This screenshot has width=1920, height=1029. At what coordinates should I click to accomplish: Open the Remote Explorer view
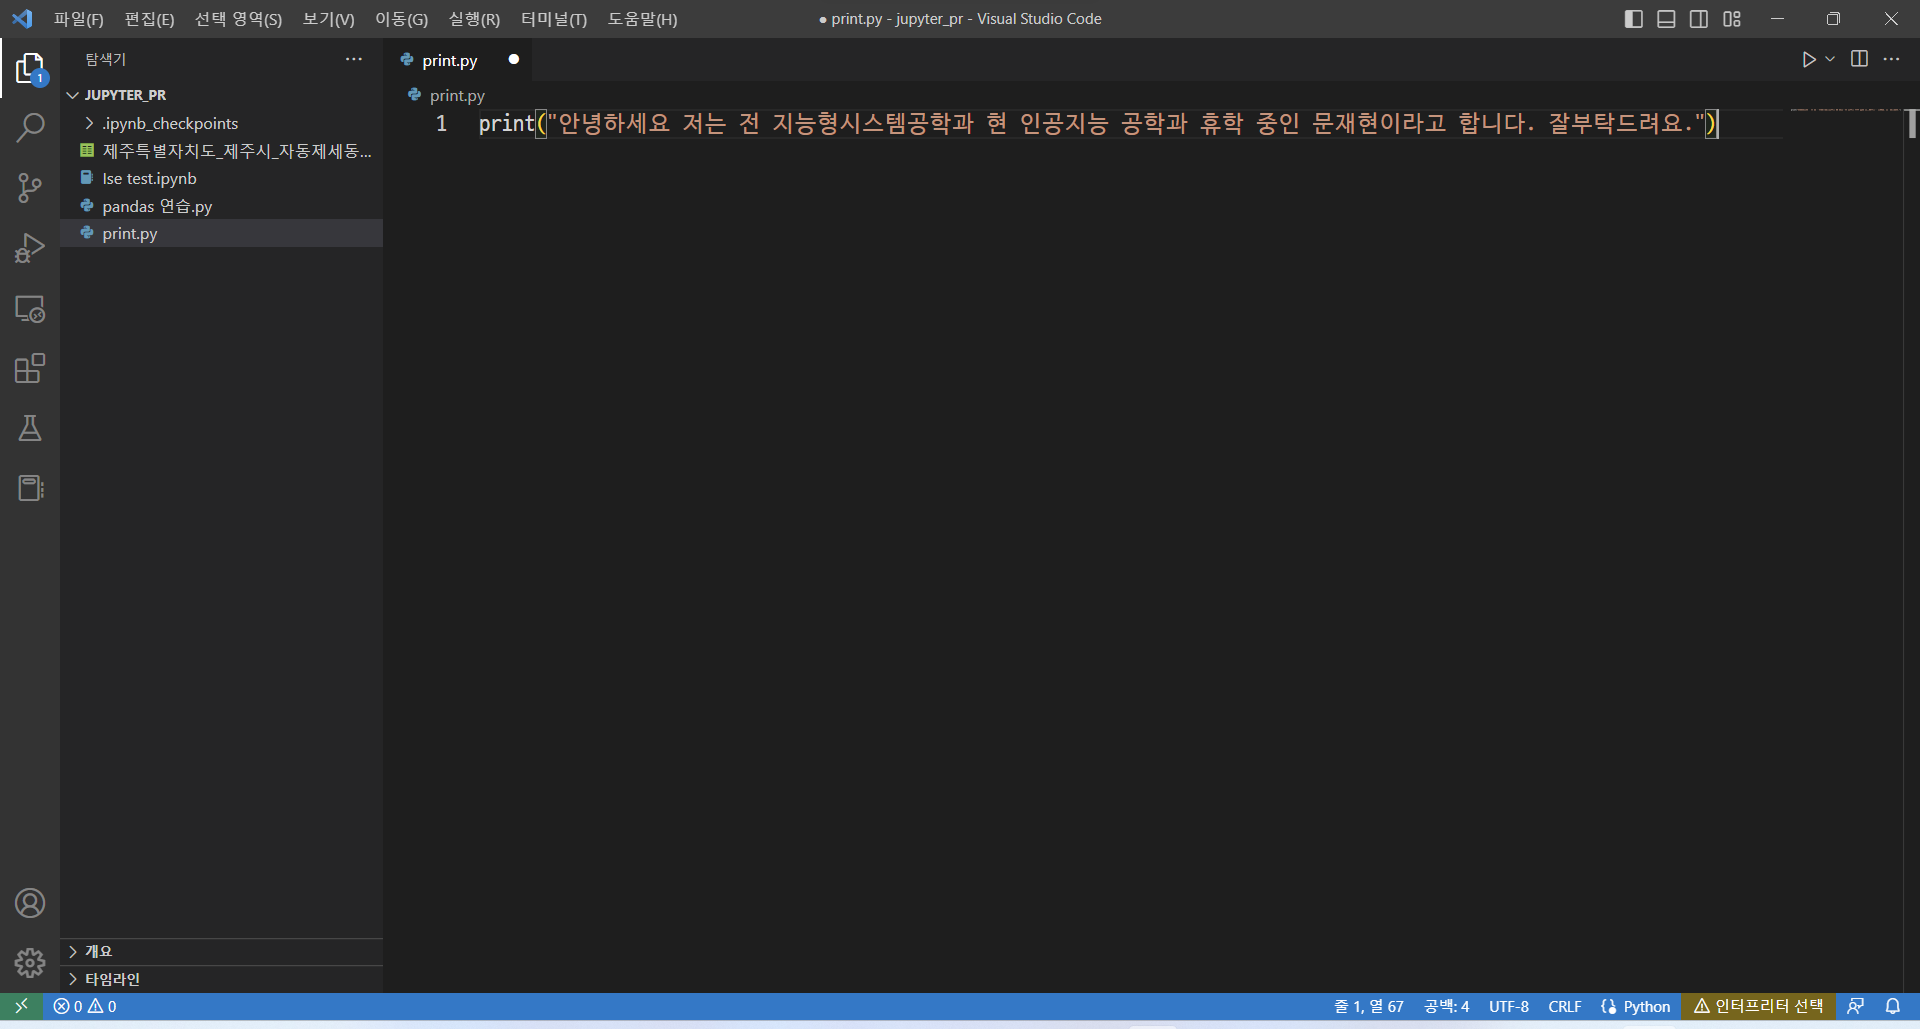coord(30,309)
